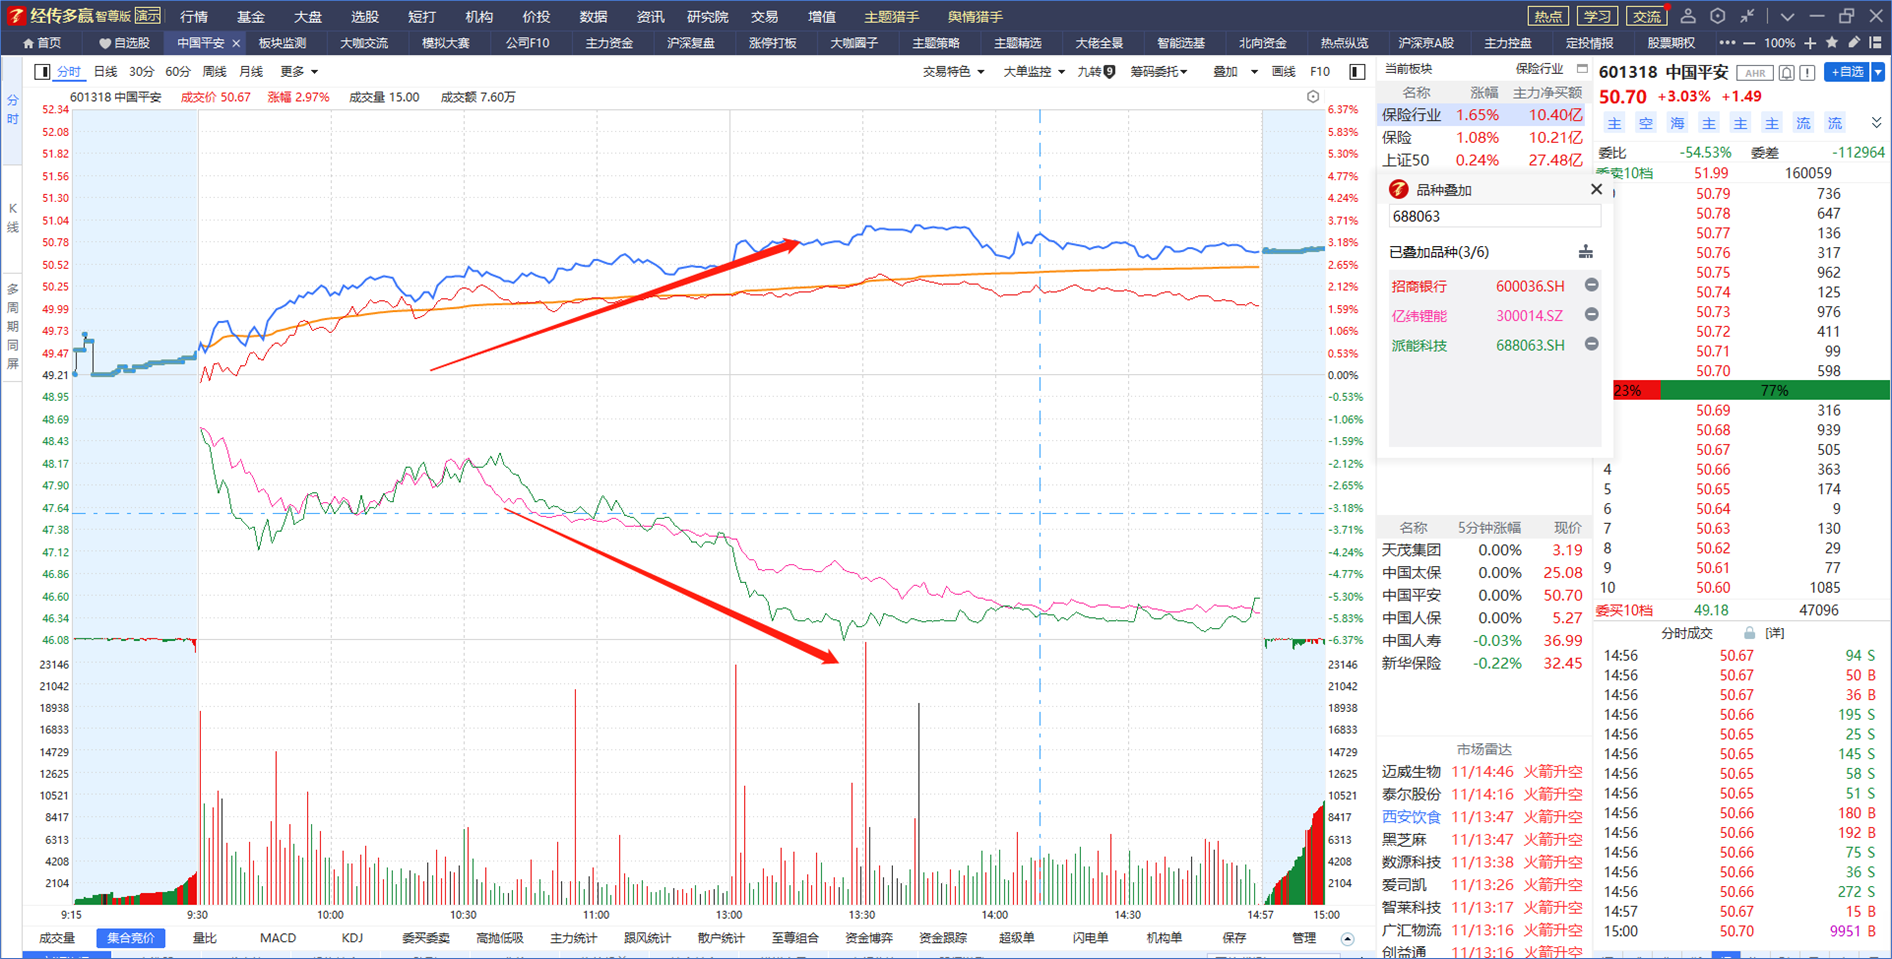Select the MACD indicator at bottom
The image size is (1892, 959).
coord(278,938)
